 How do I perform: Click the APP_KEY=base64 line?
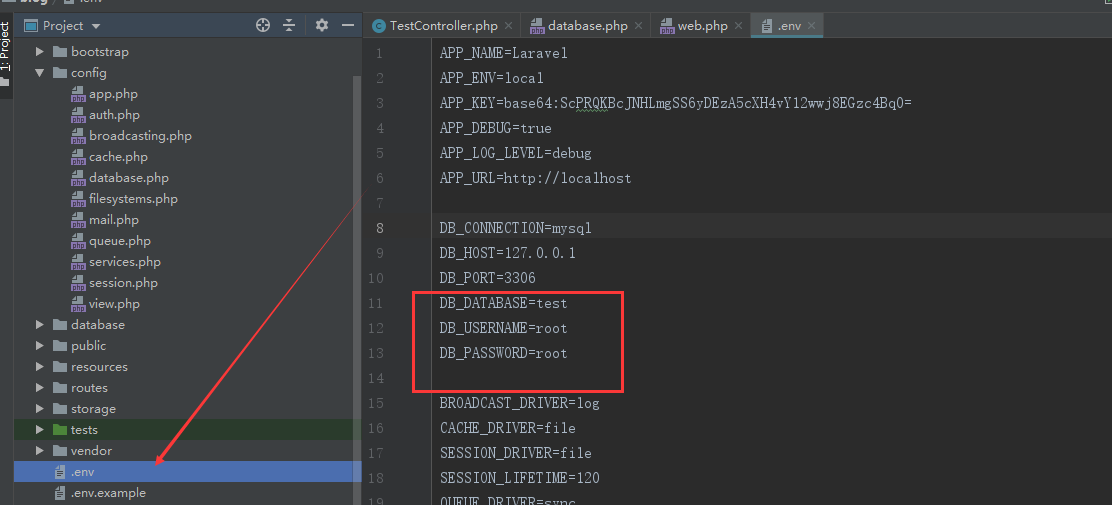[675, 104]
